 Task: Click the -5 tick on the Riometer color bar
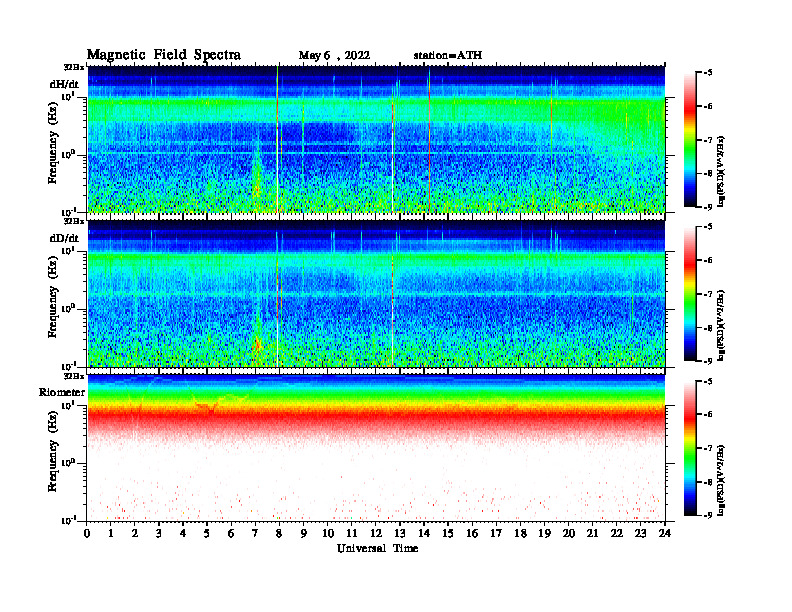click(x=708, y=381)
